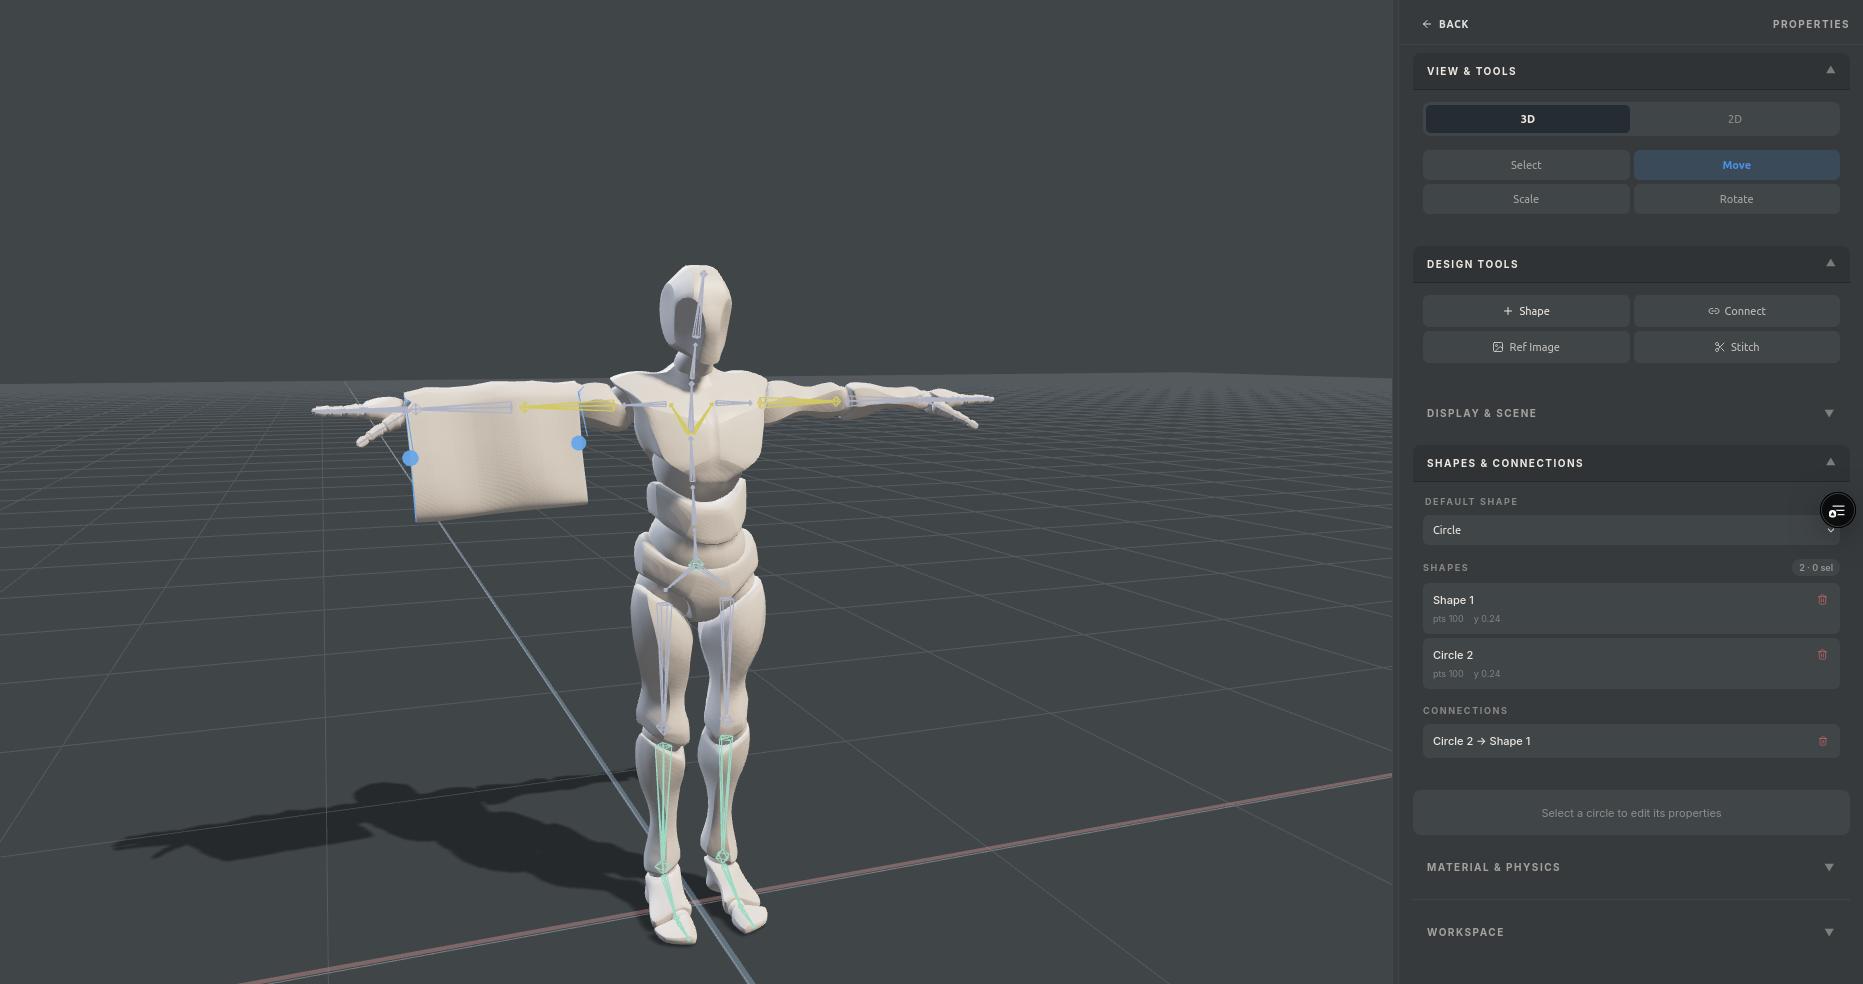The width and height of the screenshot is (1863, 984).
Task: Click 'Select a circle to edit its properties' hint
Action: click(1631, 813)
